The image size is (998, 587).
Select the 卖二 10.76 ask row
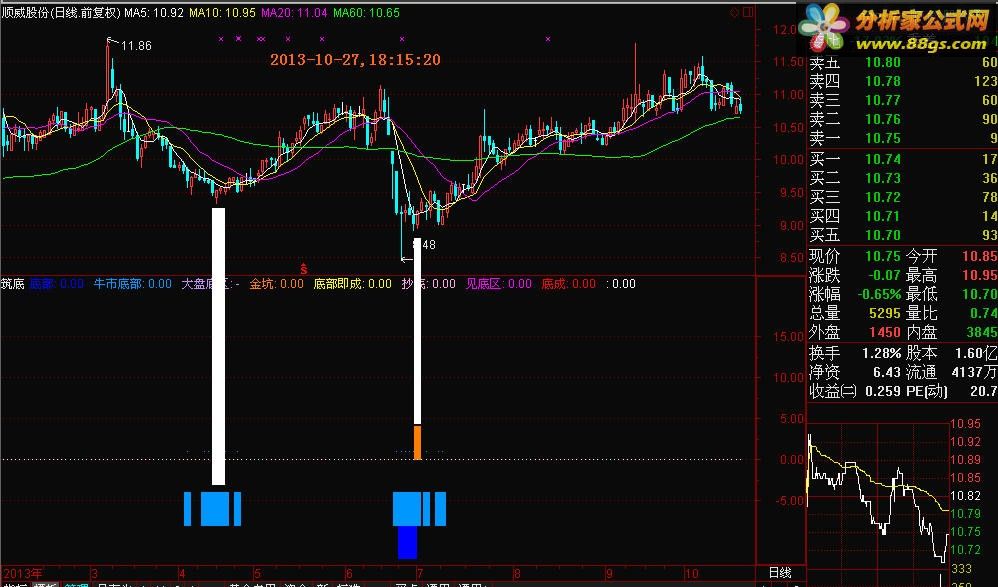903,120
